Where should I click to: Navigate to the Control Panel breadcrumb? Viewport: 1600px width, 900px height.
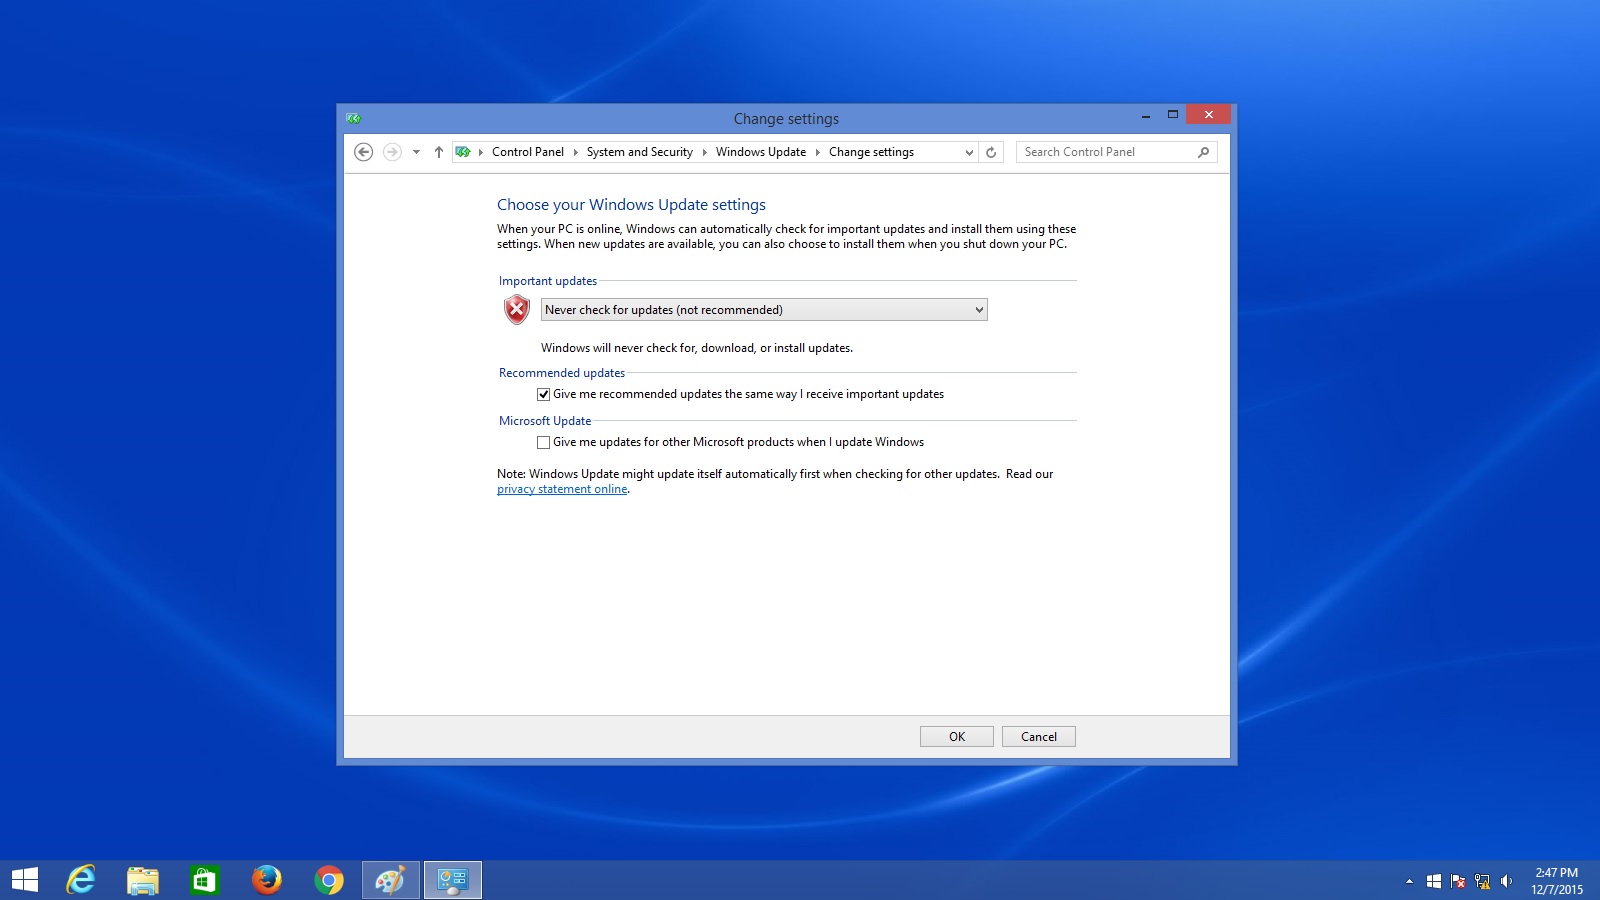(x=528, y=152)
